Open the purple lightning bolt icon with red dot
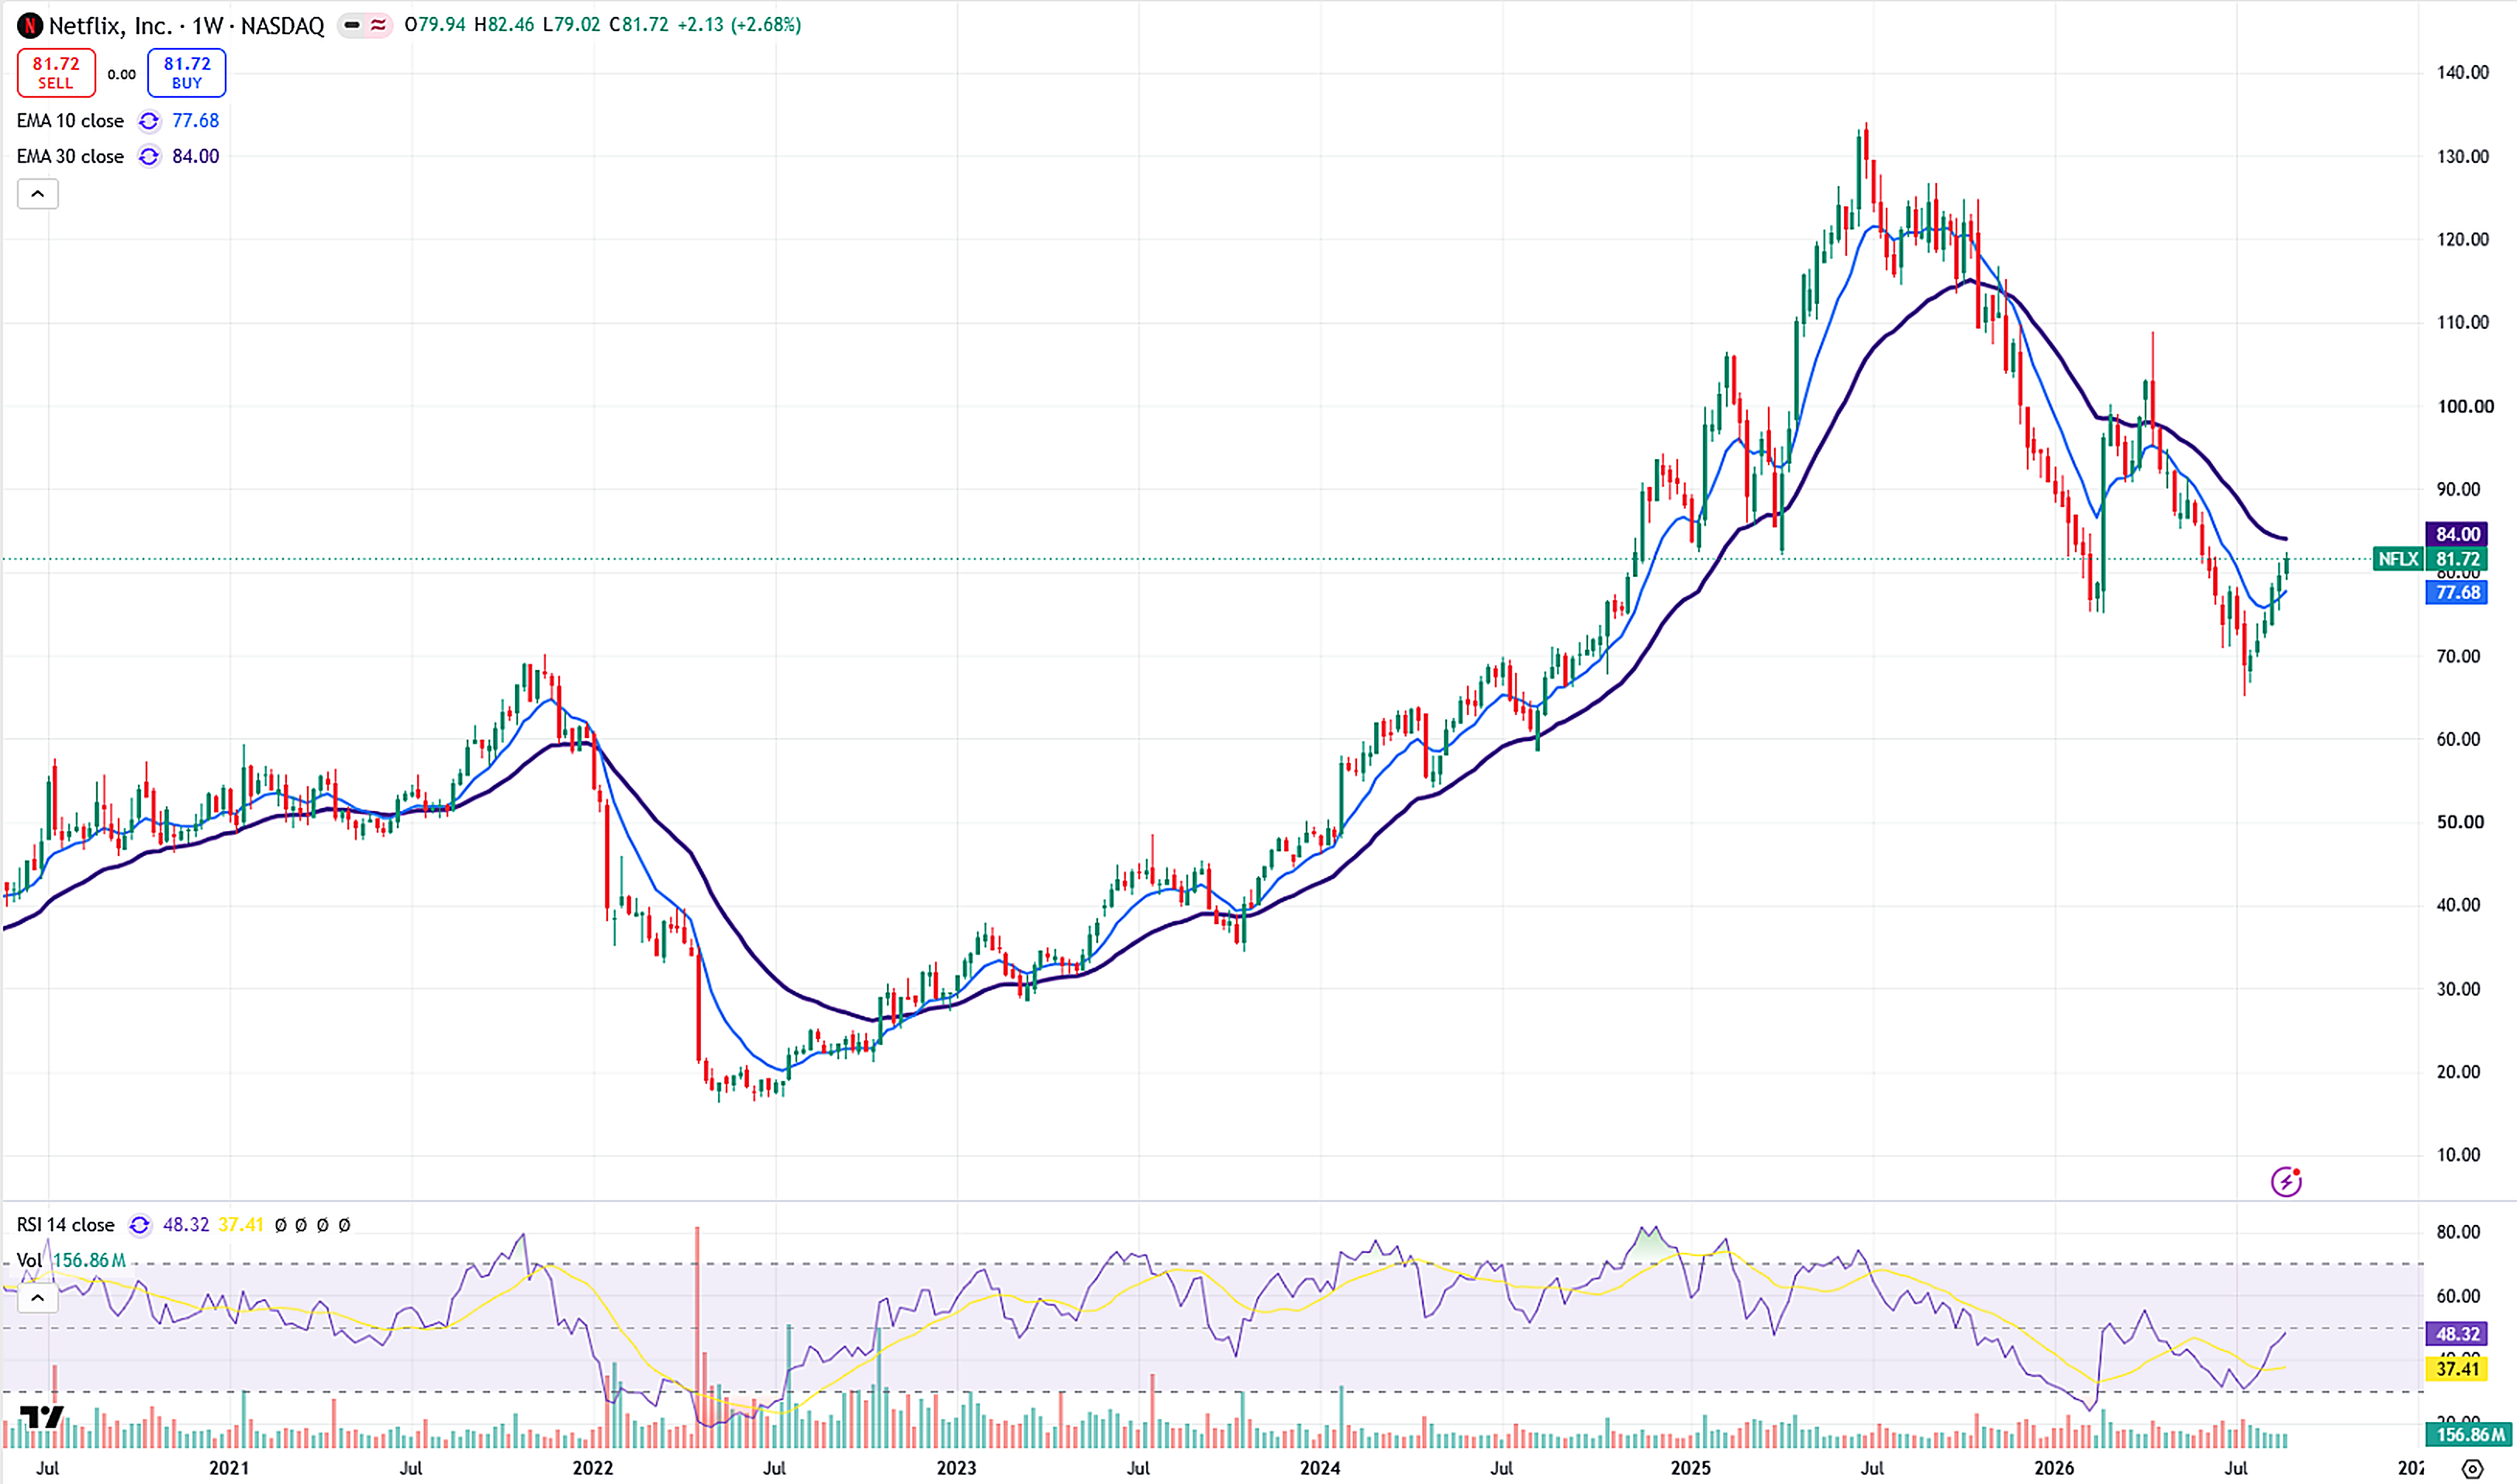 click(x=2286, y=1181)
